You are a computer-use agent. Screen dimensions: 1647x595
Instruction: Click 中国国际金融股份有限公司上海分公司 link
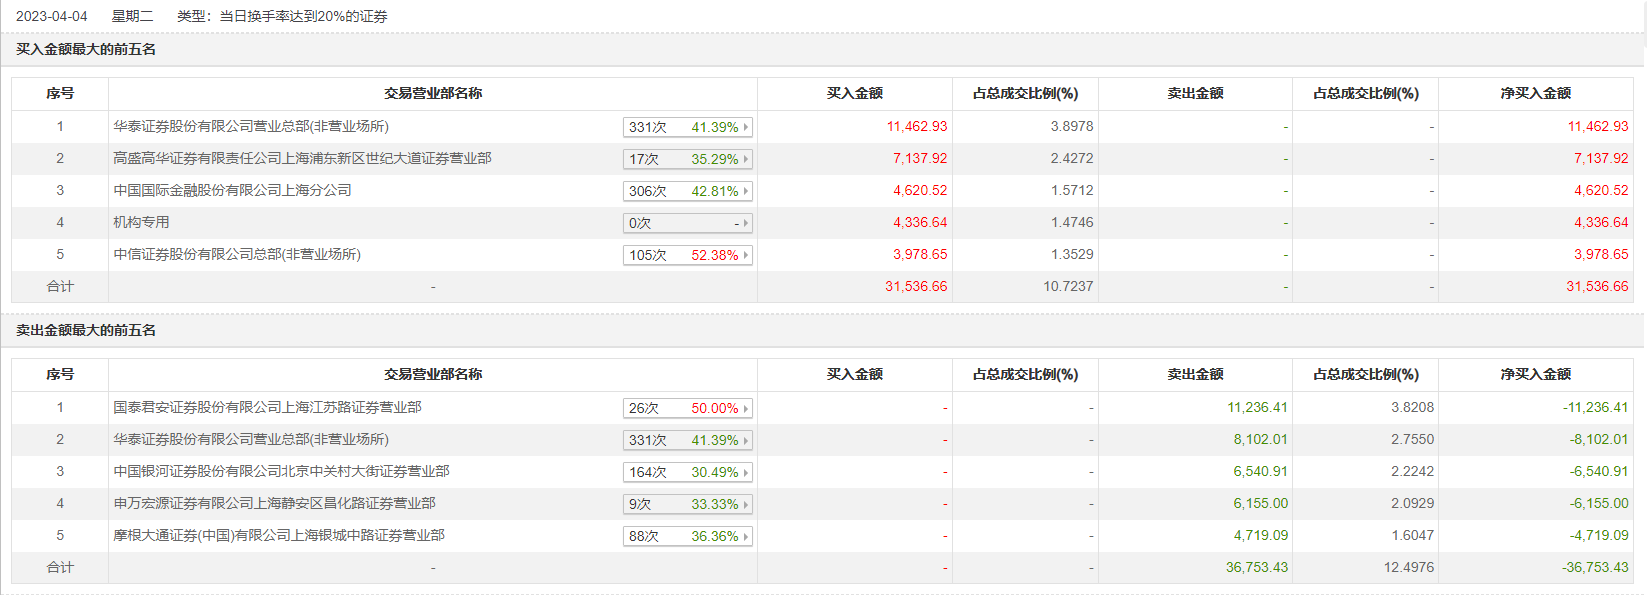click(x=232, y=191)
